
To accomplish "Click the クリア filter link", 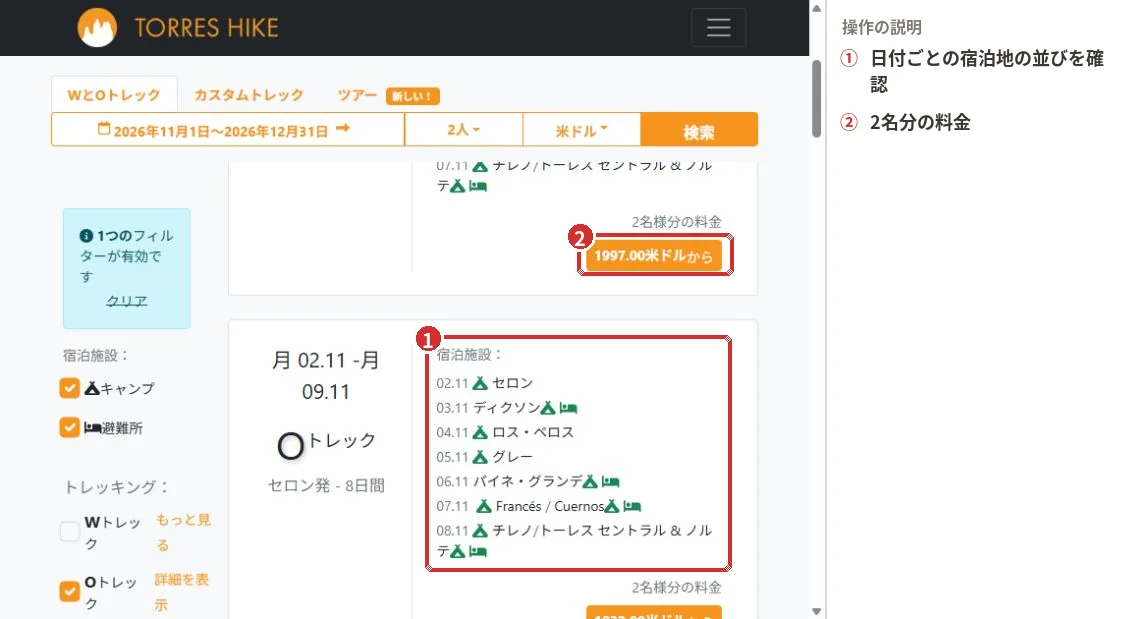I will pos(126,301).
